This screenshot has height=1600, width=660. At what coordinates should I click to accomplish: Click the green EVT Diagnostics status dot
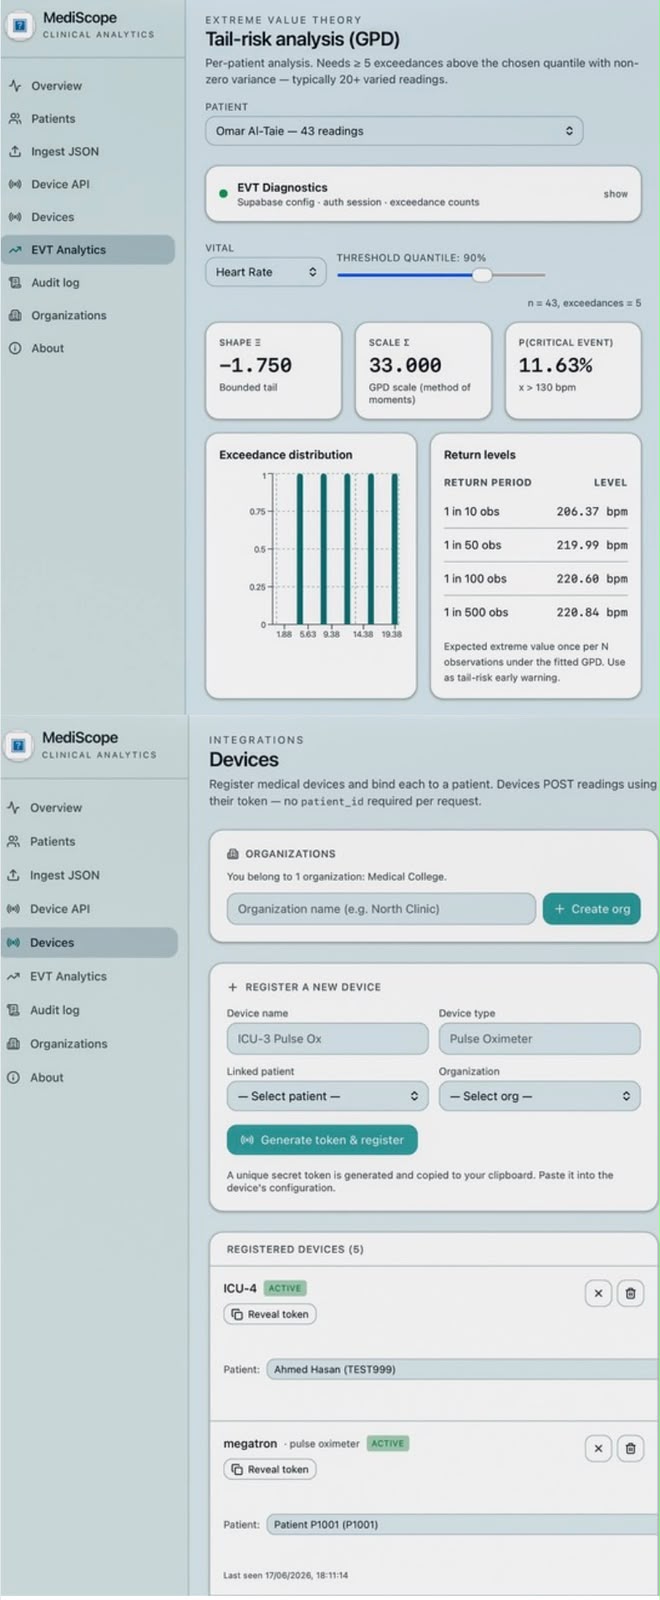(222, 194)
